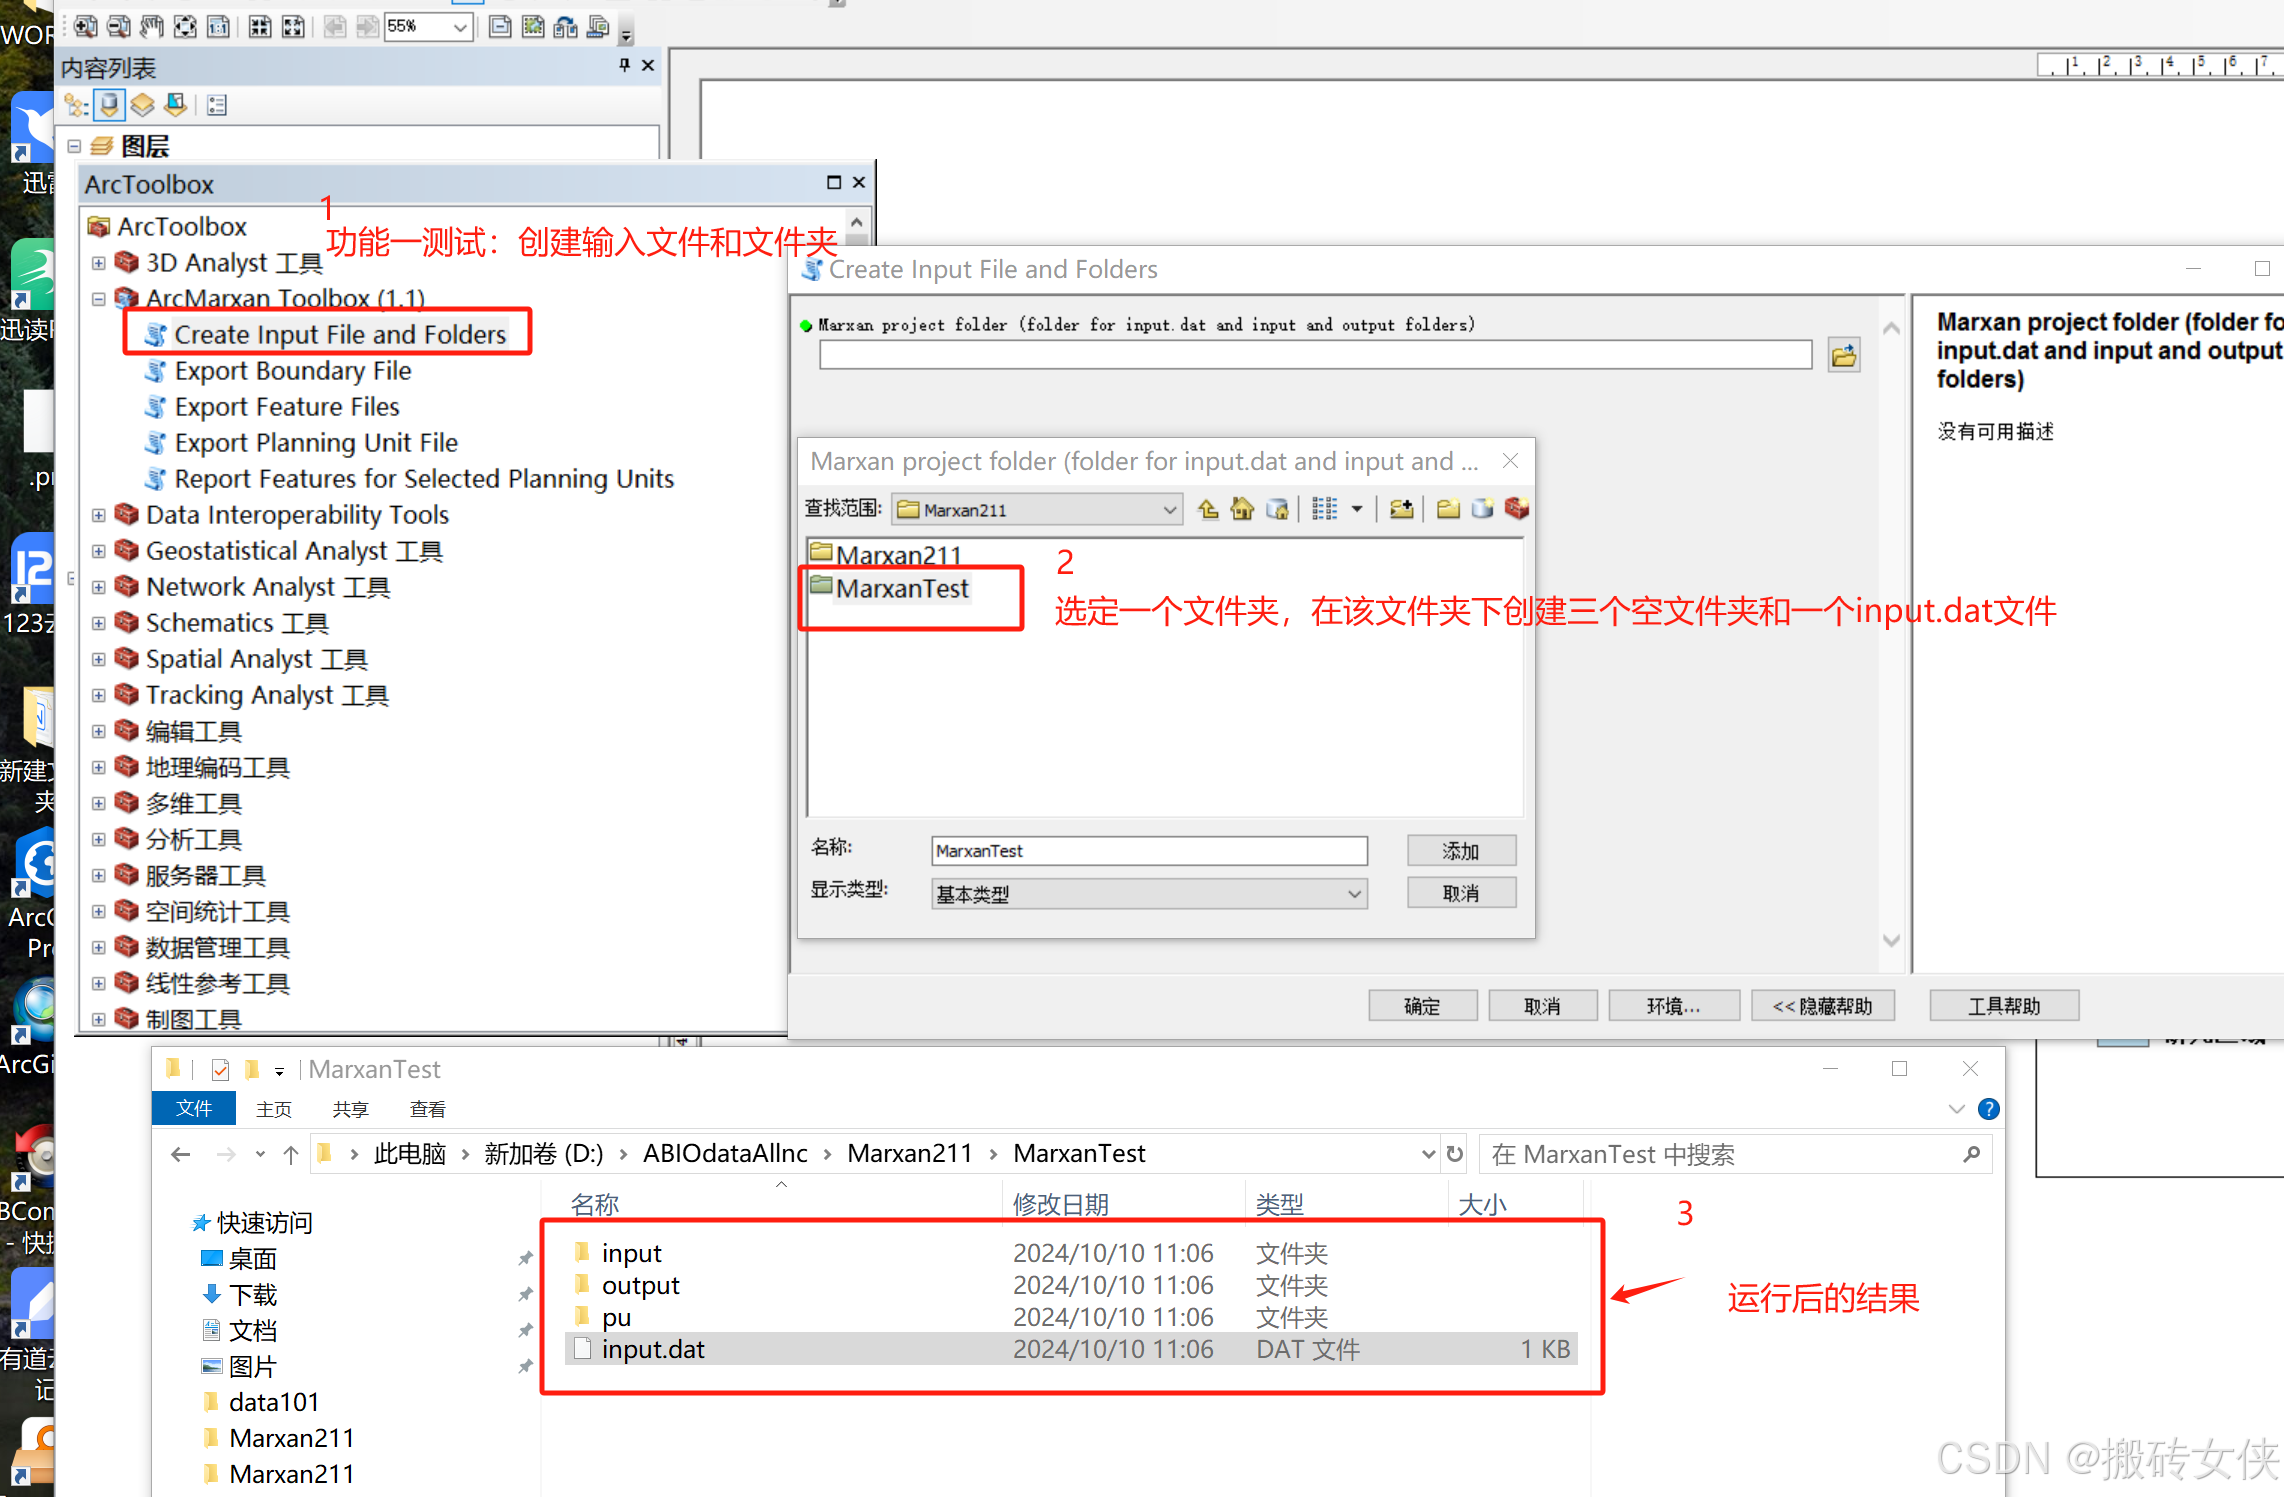Click the browse folder icon beside project folder field
2284x1497 pixels.
1843,356
